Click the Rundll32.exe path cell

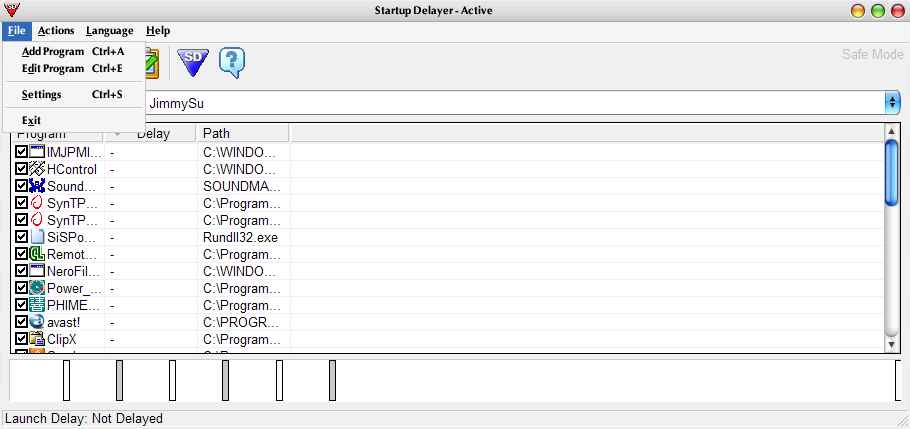click(x=241, y=237)
